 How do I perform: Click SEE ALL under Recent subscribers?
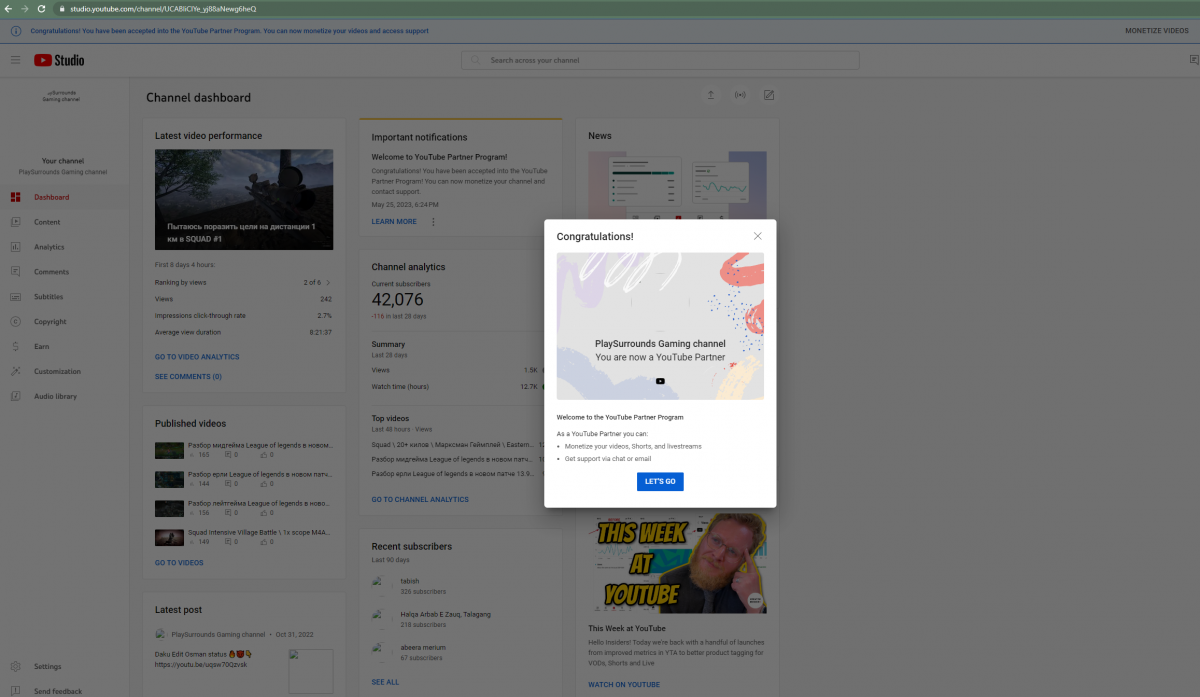pos(385,682)
